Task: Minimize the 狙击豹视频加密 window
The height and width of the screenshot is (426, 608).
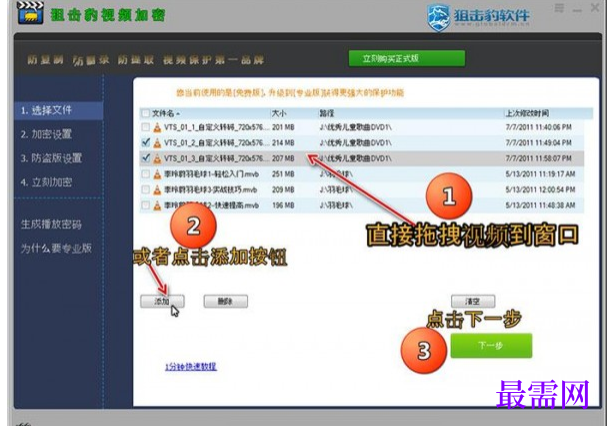Action: point(577,9)
